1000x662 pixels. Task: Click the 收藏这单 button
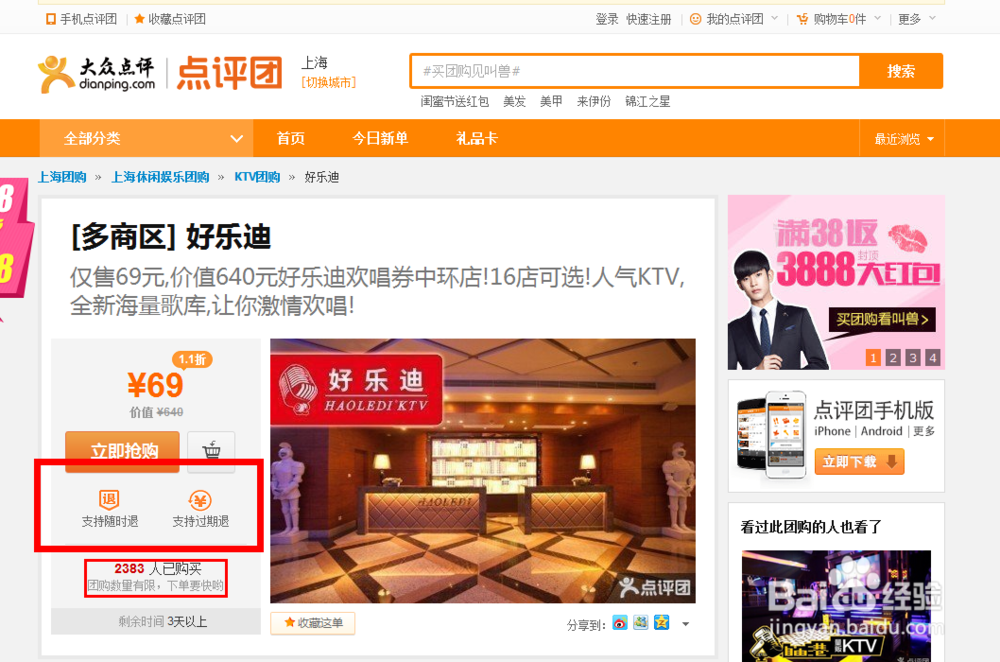coord(312,623)
